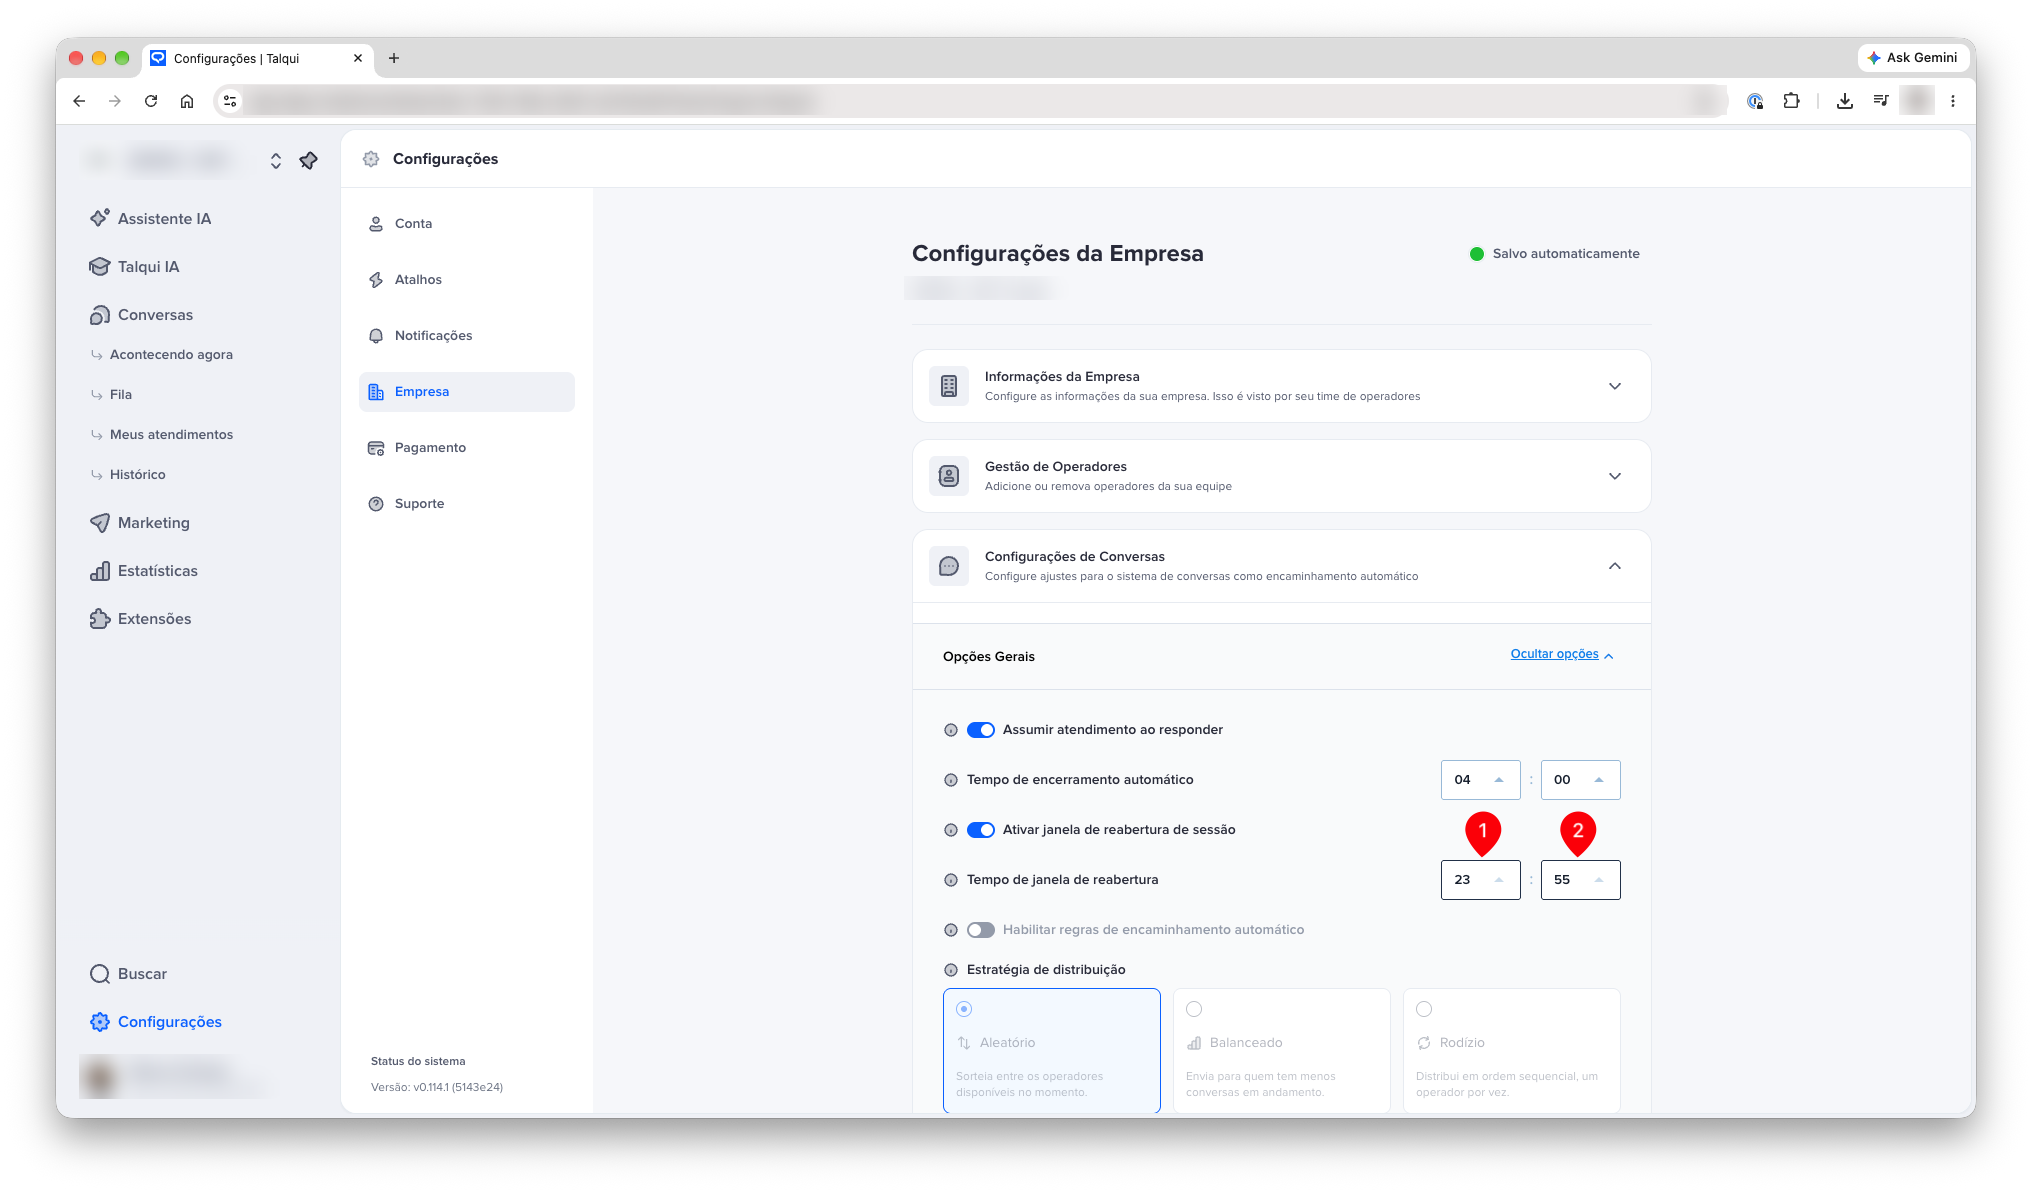Click the Talqui IA graduation cap icon
The image size is (2032, 1192).
tap(100, 267)
